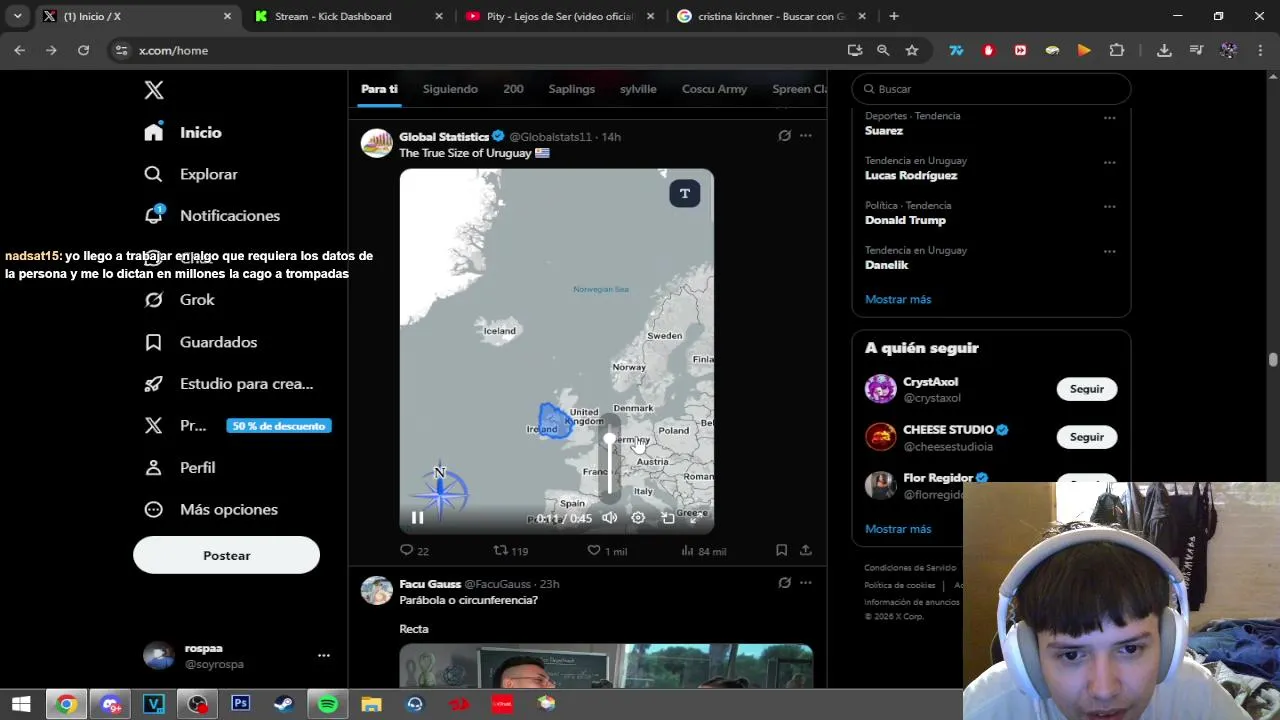Mute the video with the speaker icon
The height and width of the screenshot is (720, 1280).
click(x=610, y=518)
